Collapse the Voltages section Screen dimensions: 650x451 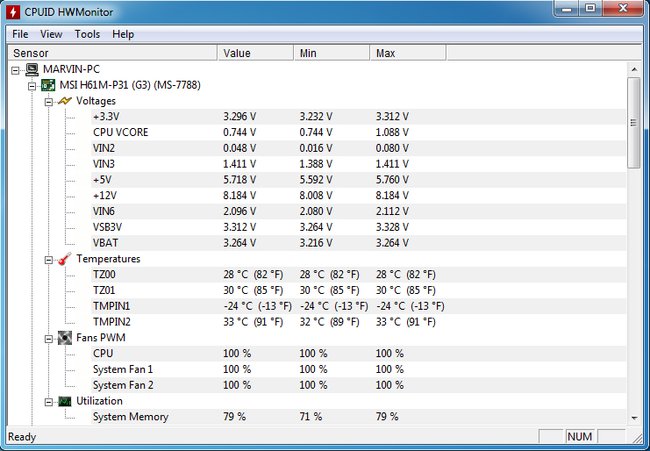(x=49, y=102)
